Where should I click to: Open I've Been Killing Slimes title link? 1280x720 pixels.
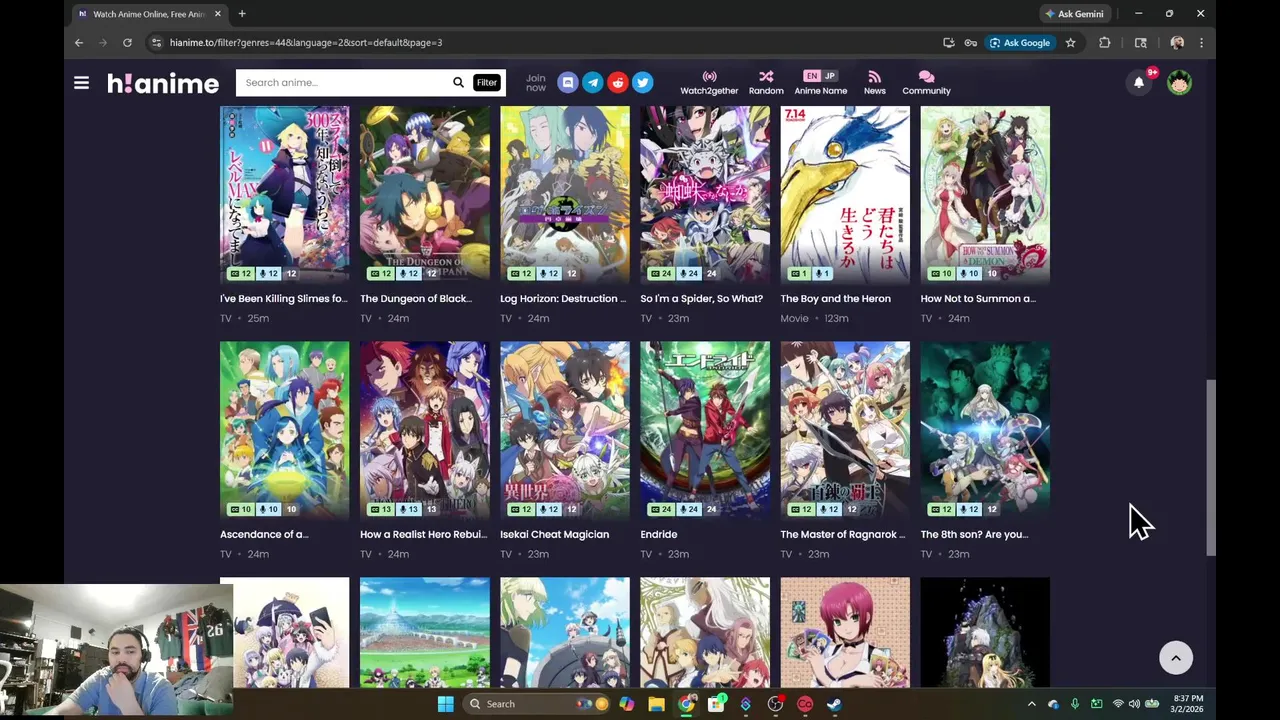pyautogui.click(x=284, y=298)
